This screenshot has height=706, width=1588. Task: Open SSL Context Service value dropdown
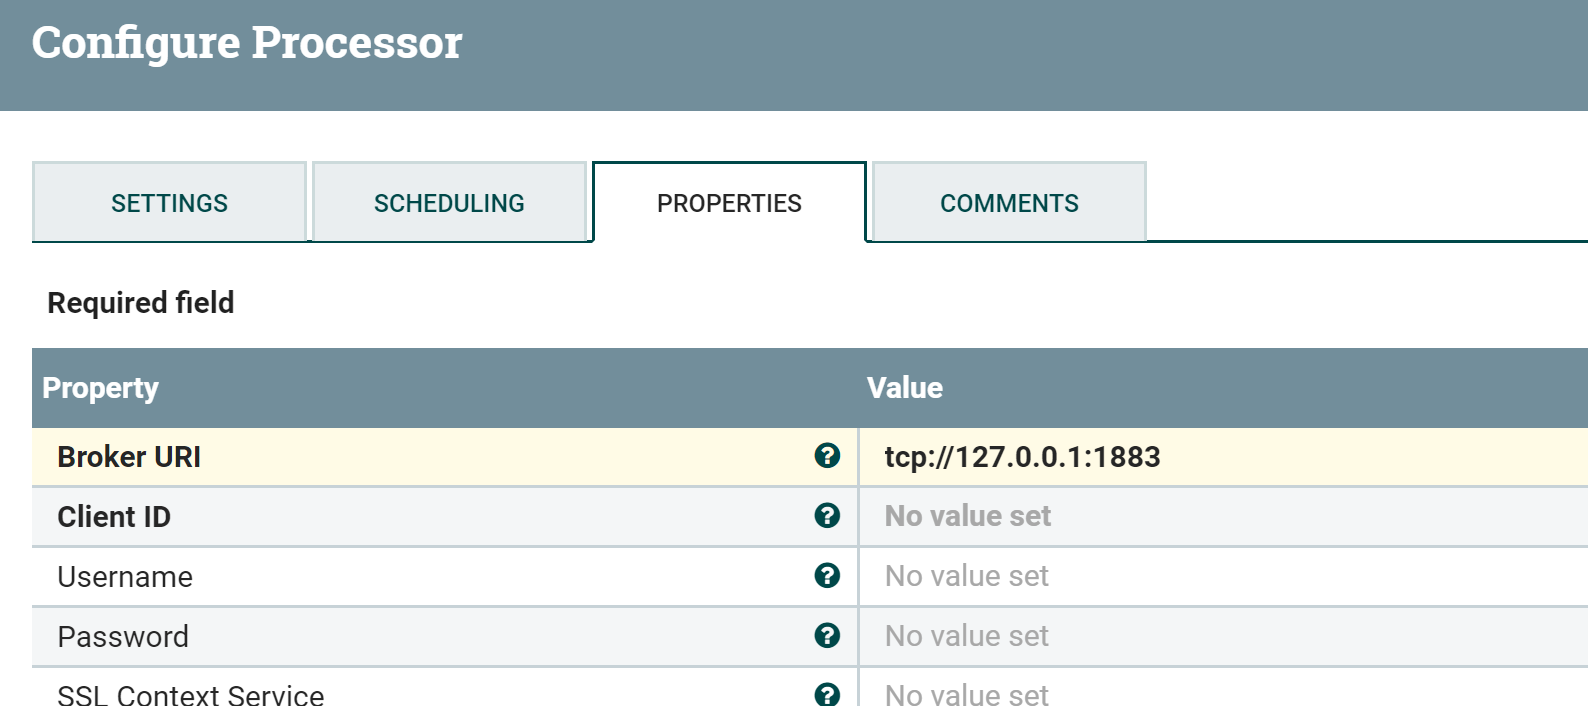tap(966, 694)
